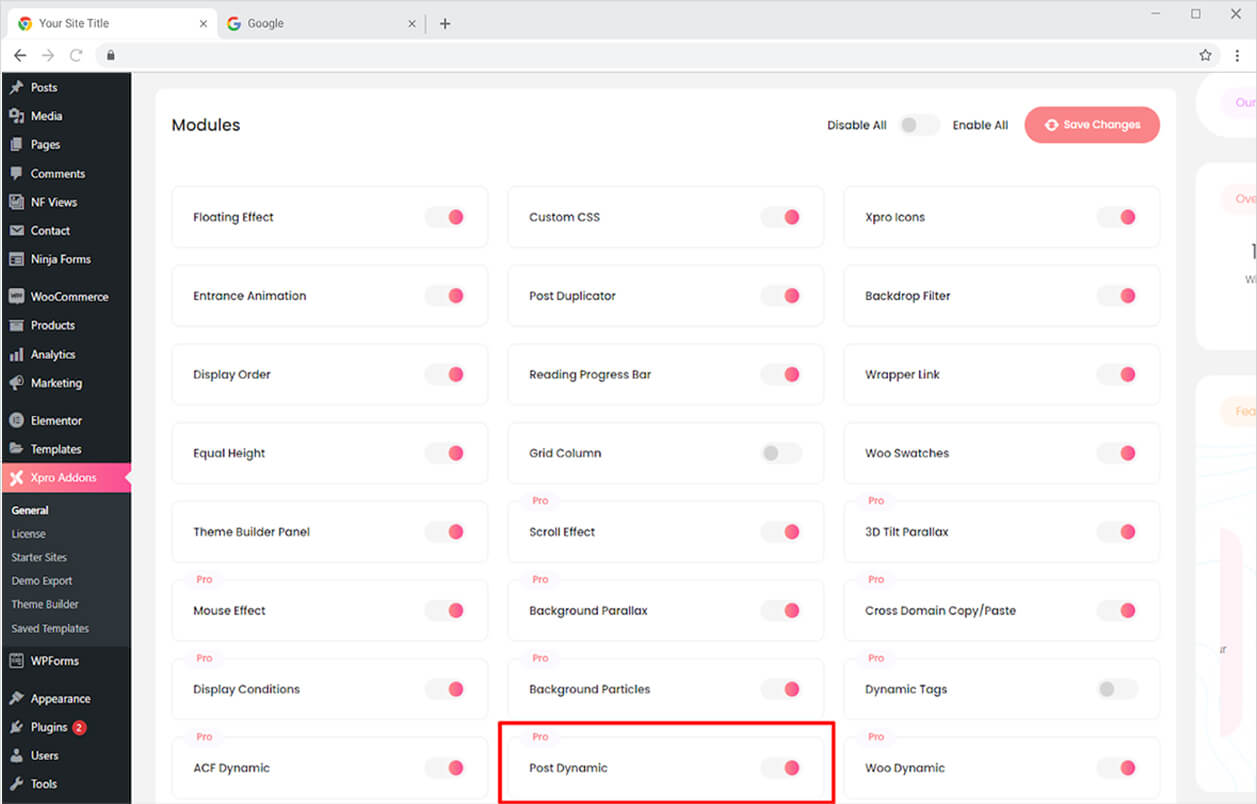The height and width of the screenshot is (804, 1257).
Task: Open the License submenu item
Action: tap(29, 534)
